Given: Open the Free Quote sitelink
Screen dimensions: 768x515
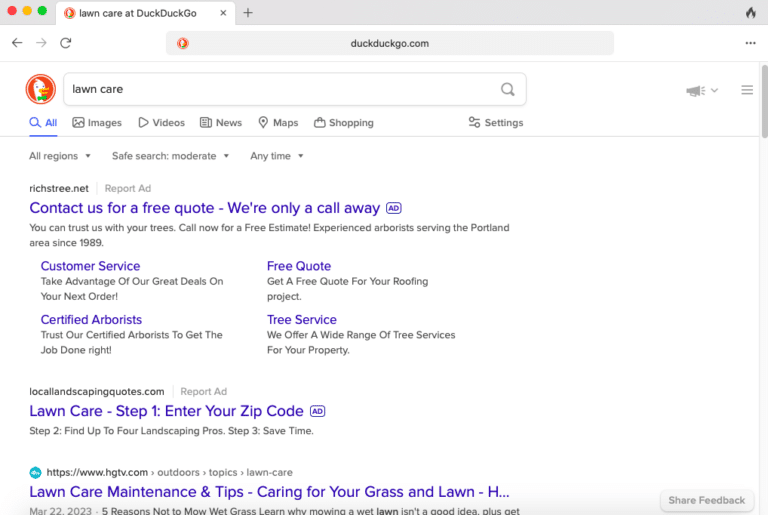Looking at the screenshot, I should 299,266.
